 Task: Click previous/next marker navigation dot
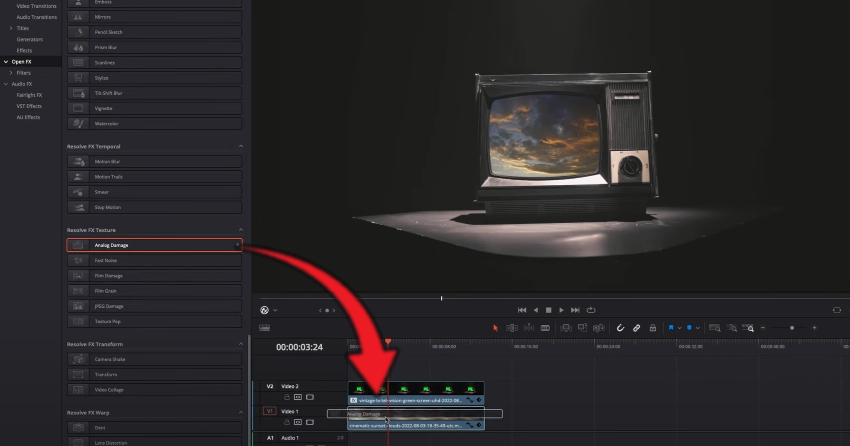tap(327, 311)
